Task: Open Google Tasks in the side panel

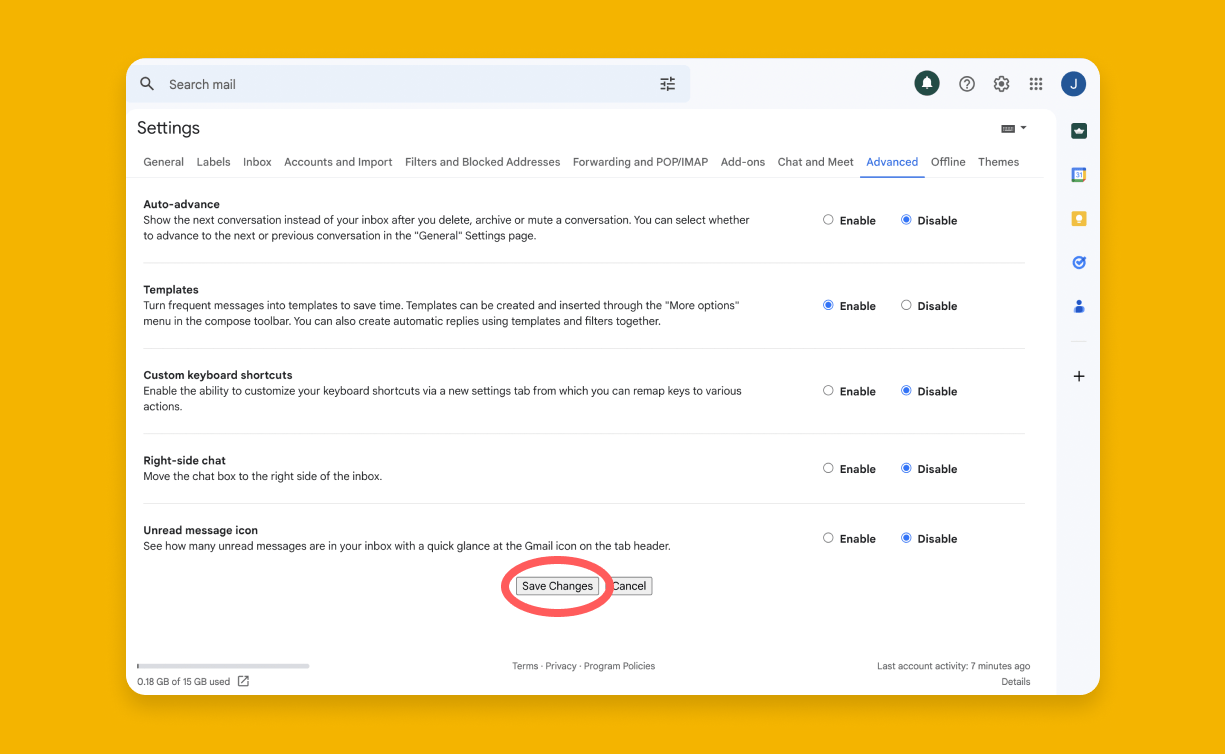Action: coord(1078,262)
